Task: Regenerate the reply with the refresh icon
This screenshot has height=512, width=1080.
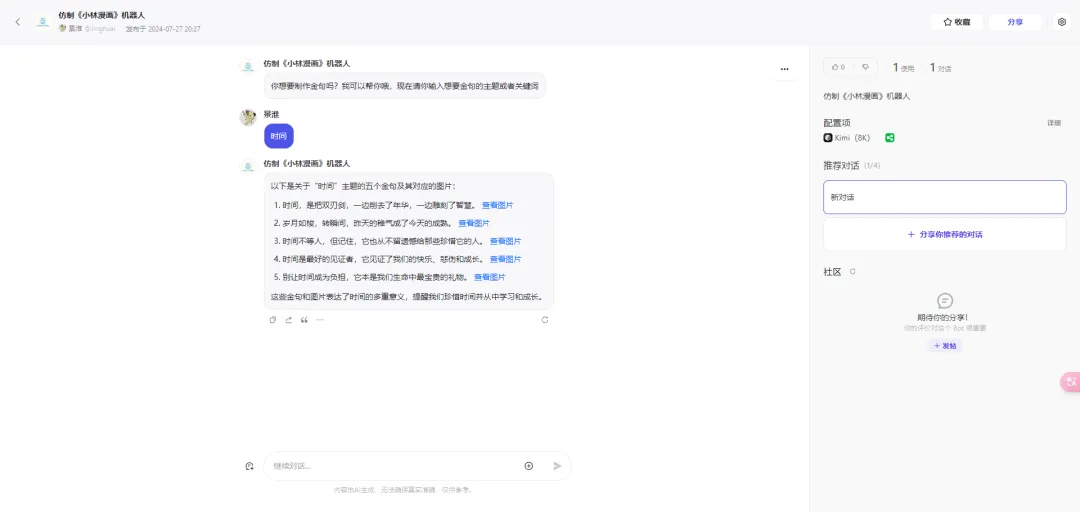Action: 545,320
